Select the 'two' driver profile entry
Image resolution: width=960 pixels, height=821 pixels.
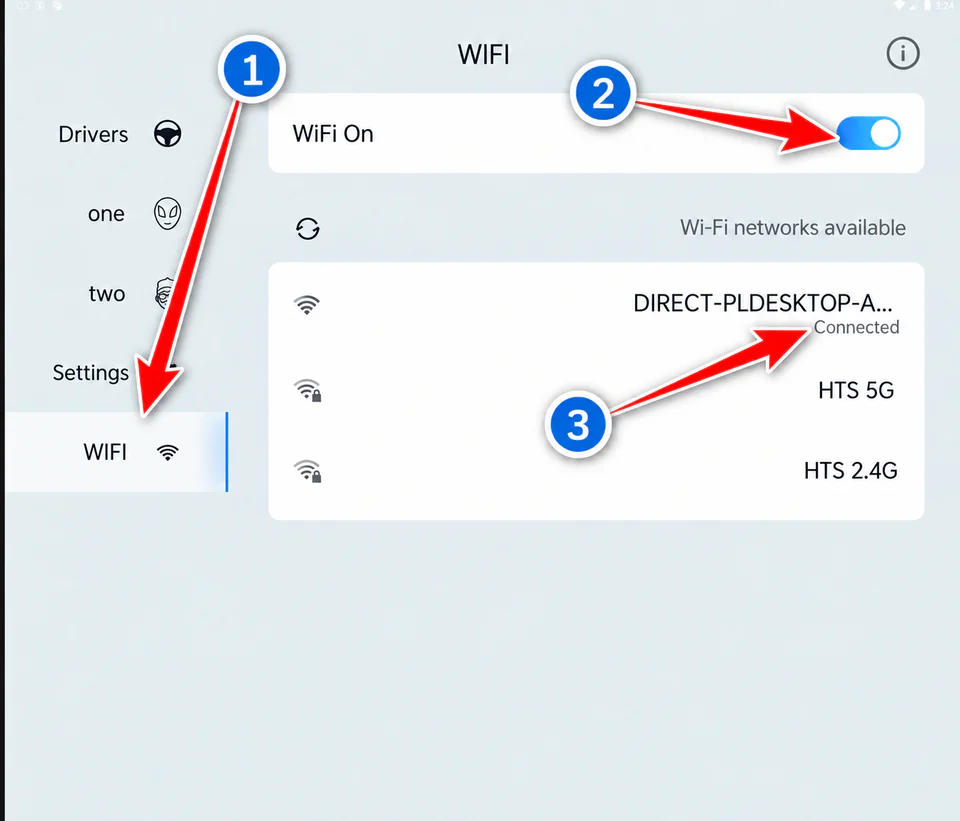[x=116, y=293]
